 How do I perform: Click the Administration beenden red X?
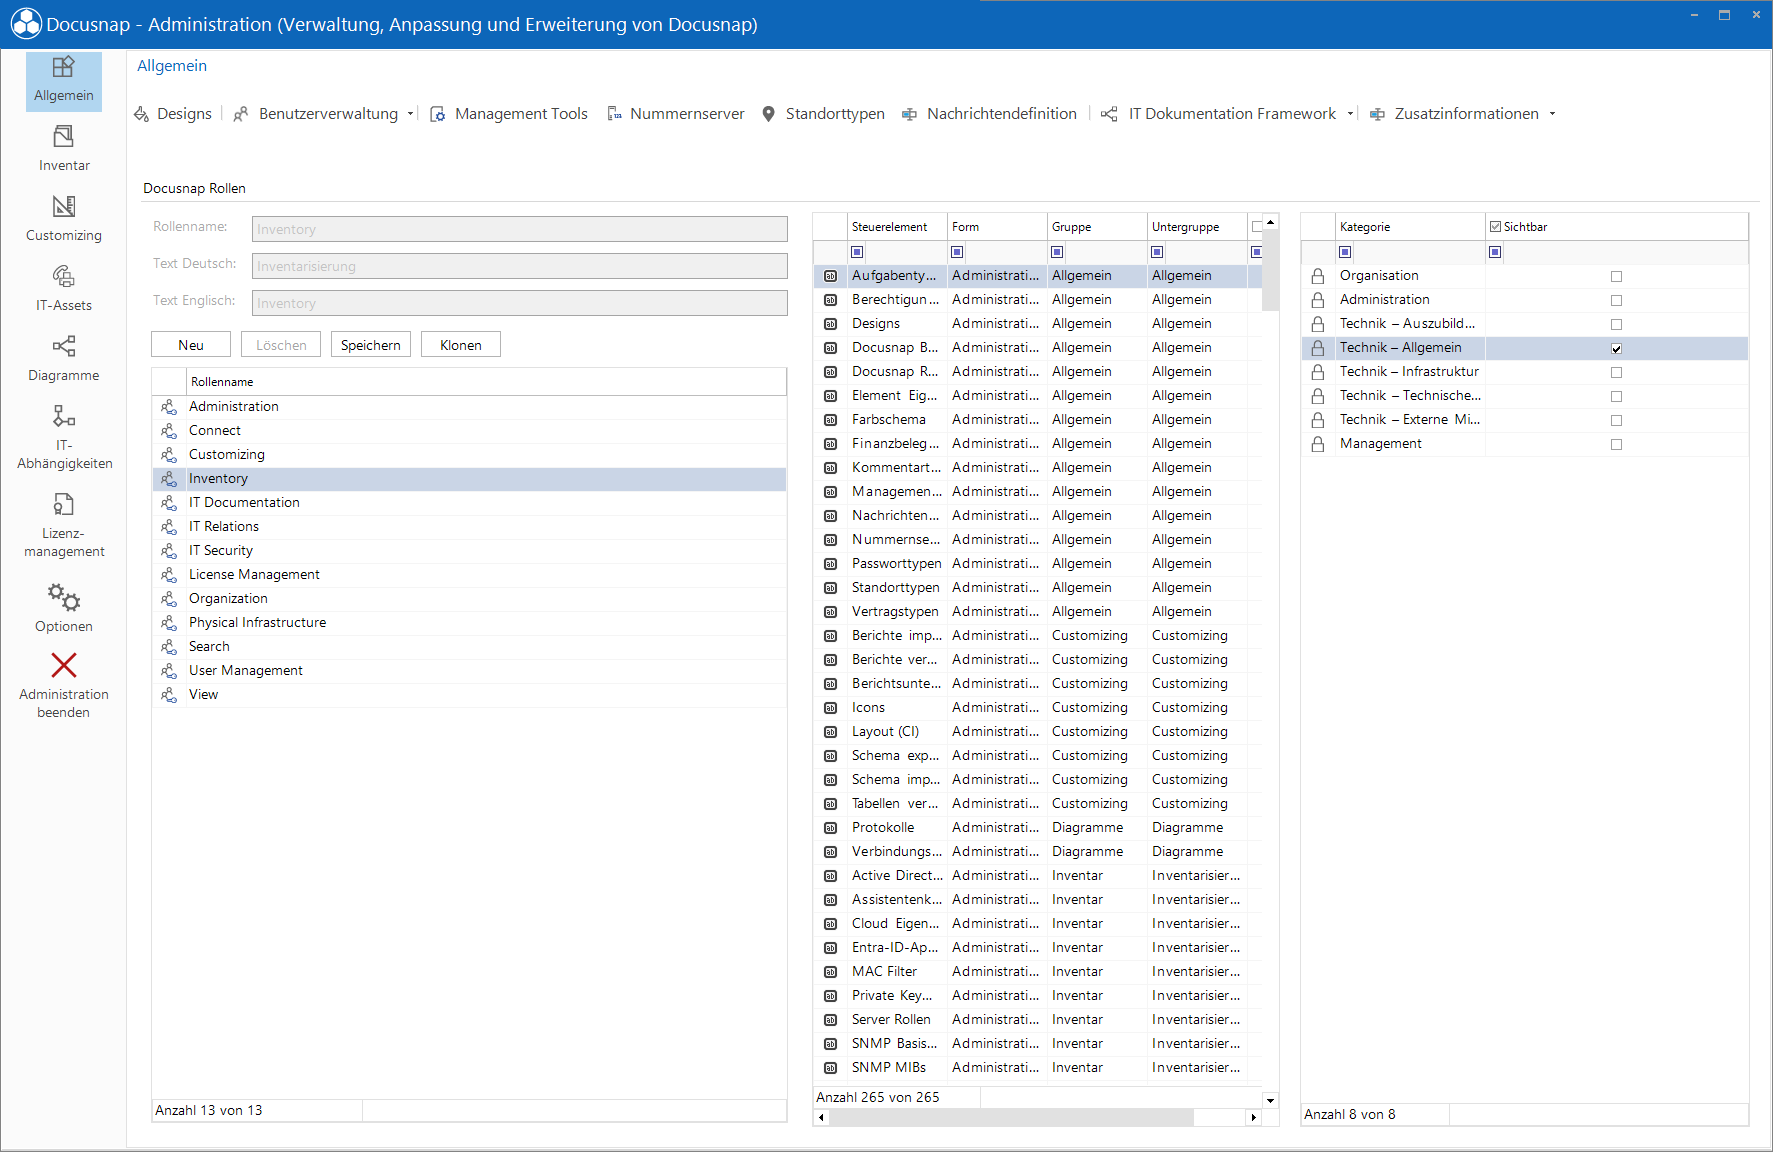(x=64, y=665)
